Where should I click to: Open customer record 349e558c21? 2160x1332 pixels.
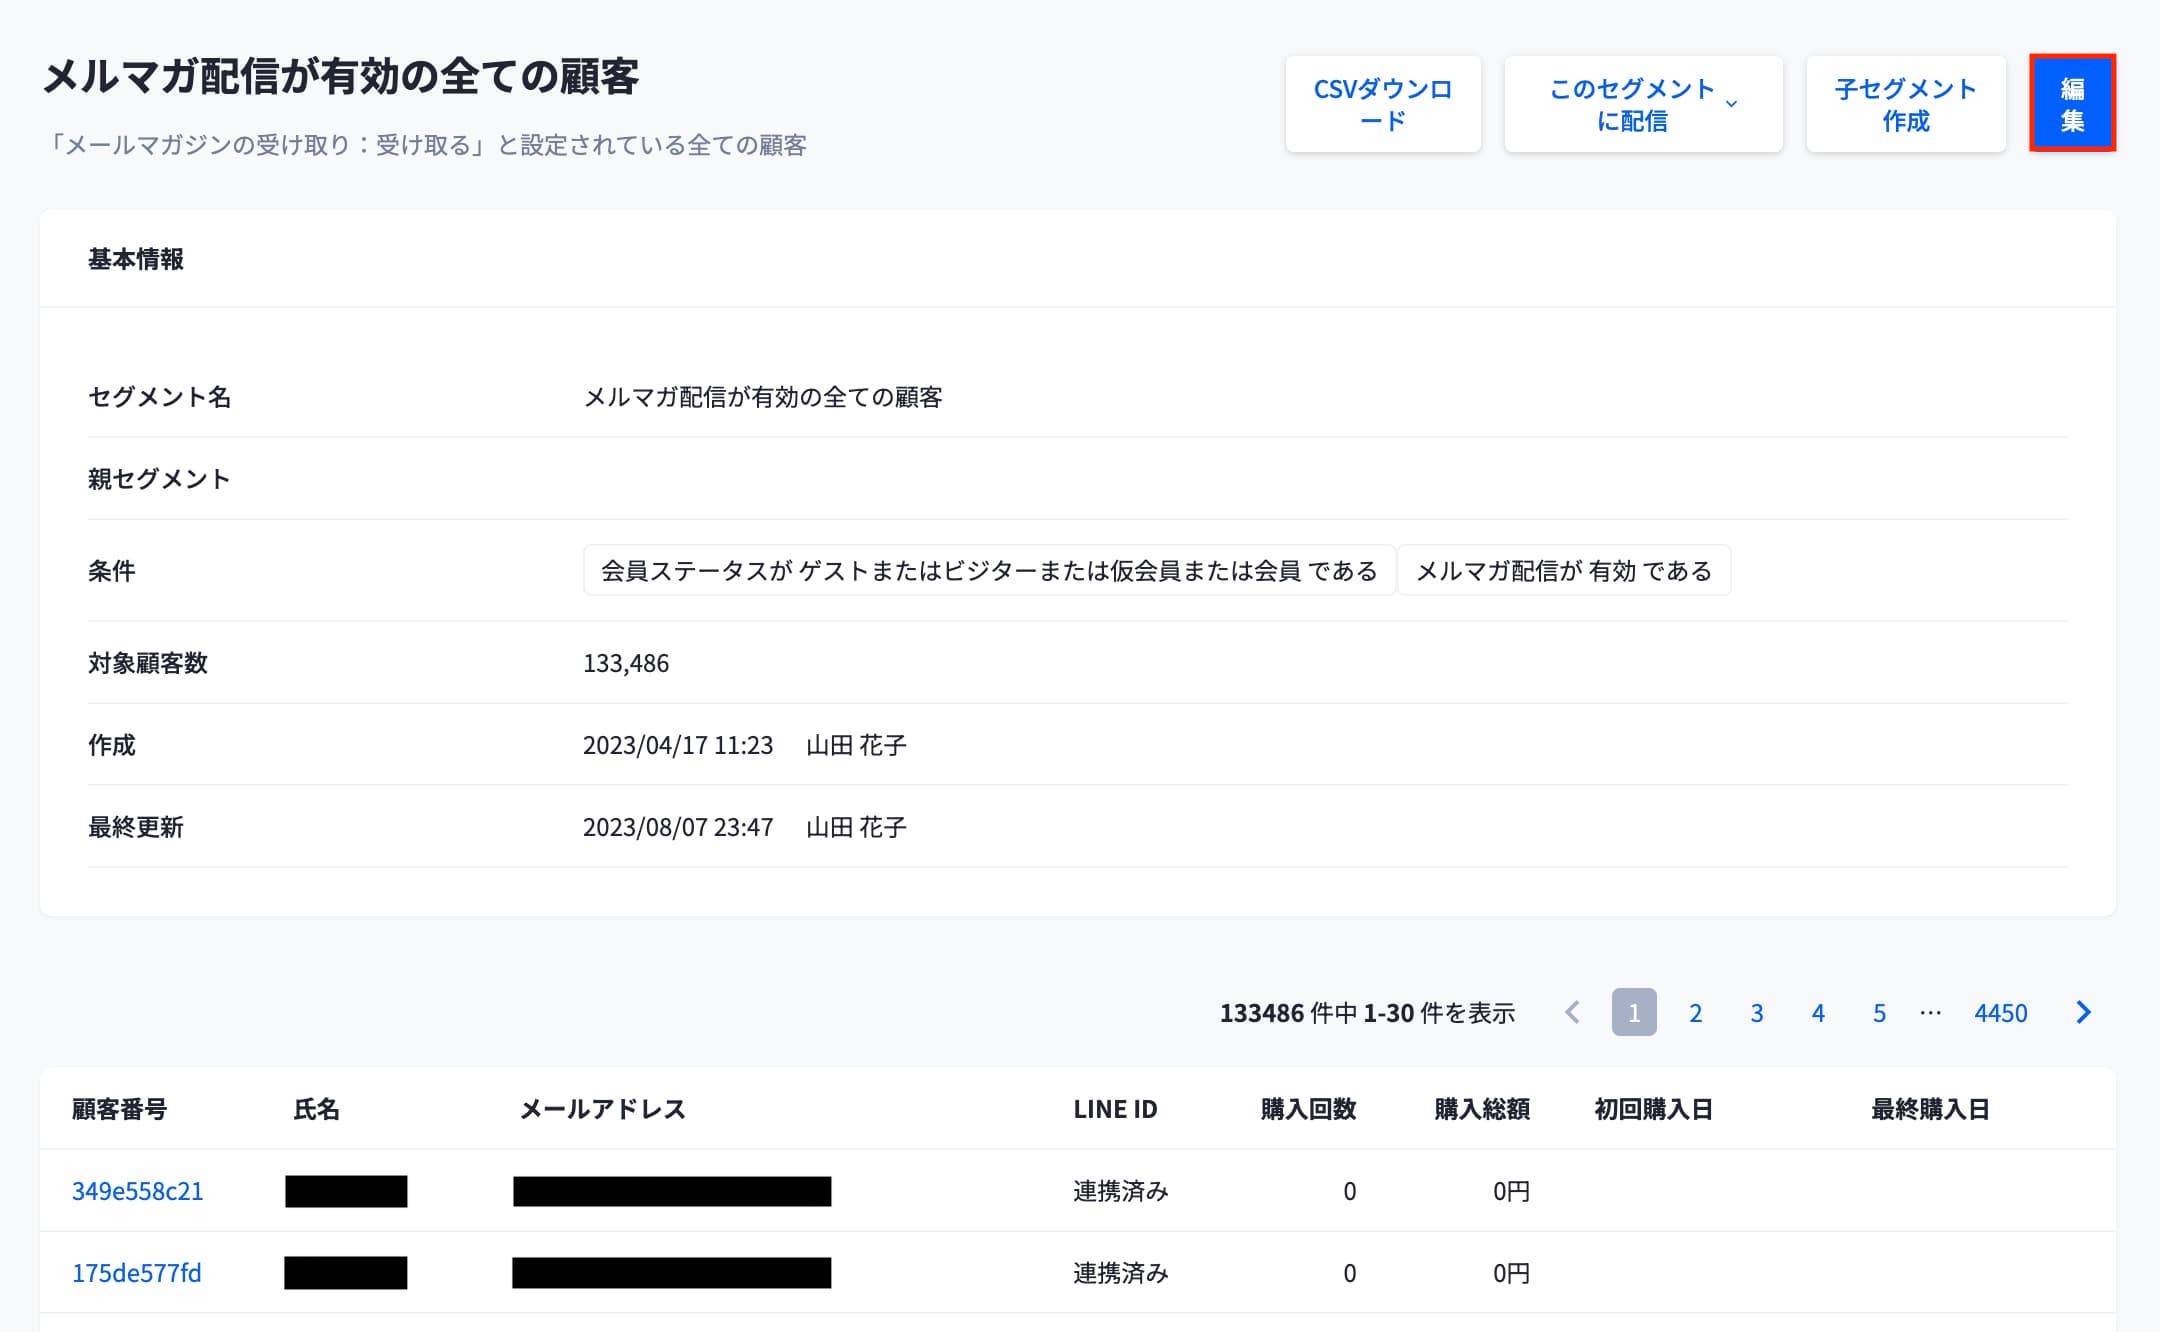(137, 1191)
